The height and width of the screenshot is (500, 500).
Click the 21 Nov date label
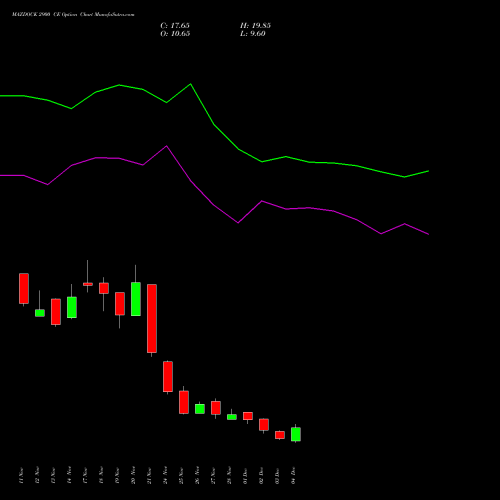coord(149,475)
